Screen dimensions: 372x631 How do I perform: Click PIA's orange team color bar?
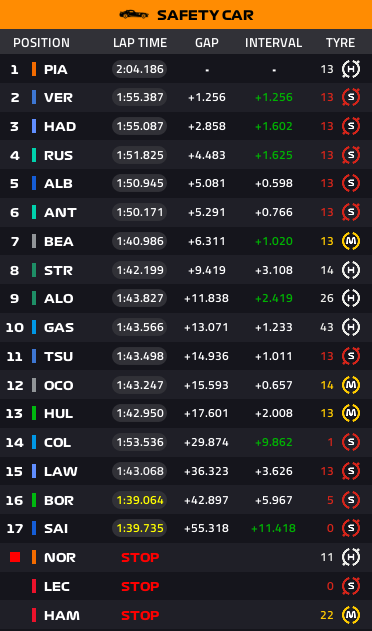point(34,69)
